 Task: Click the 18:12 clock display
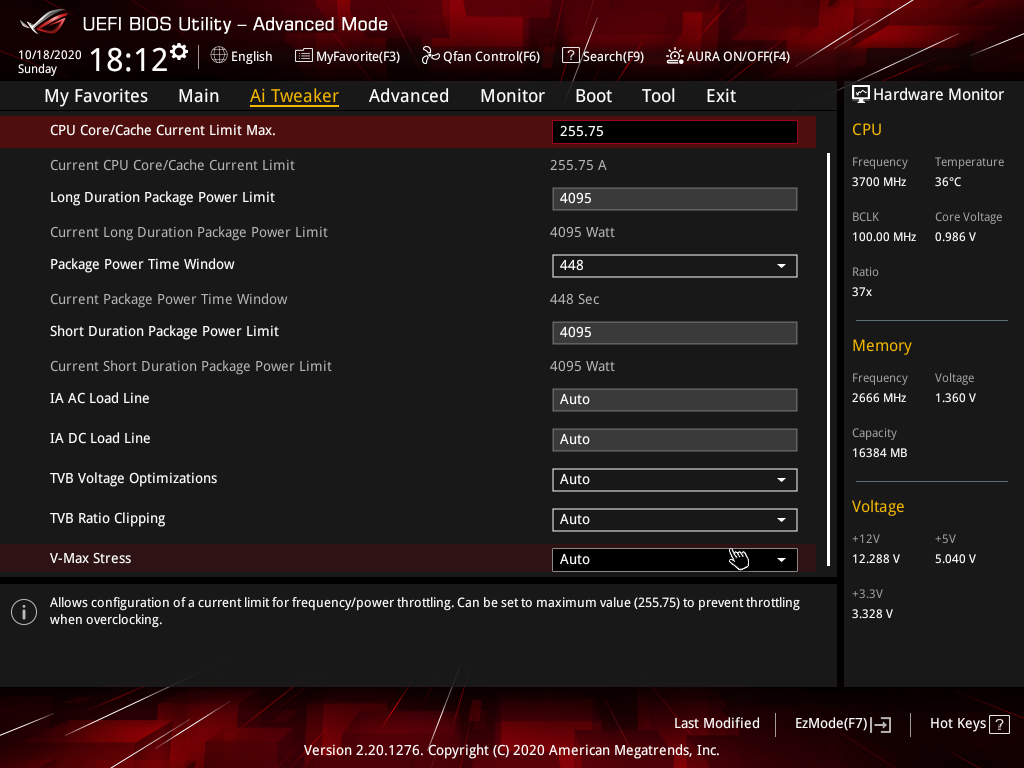coord(128,59)
